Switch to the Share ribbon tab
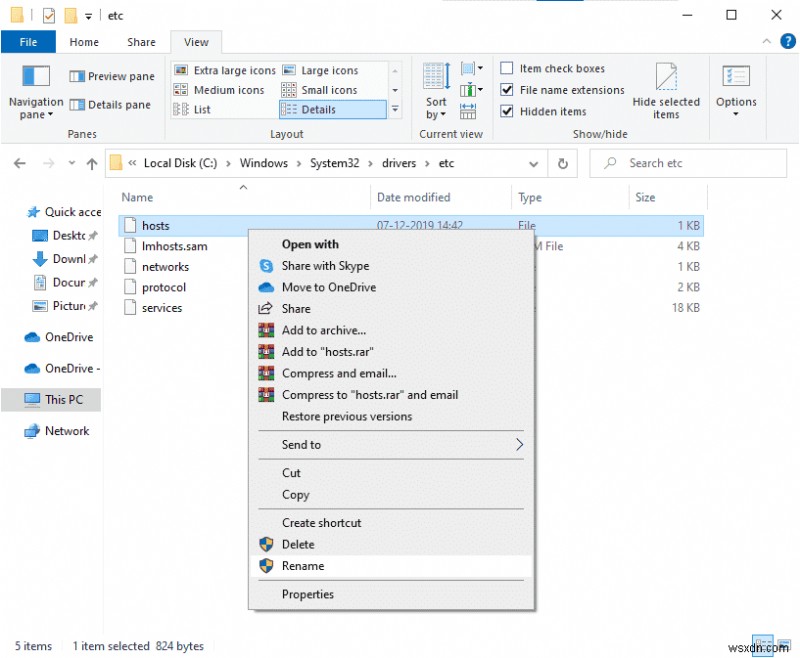Screen dimensions: 800x658 tap(141, 42)
